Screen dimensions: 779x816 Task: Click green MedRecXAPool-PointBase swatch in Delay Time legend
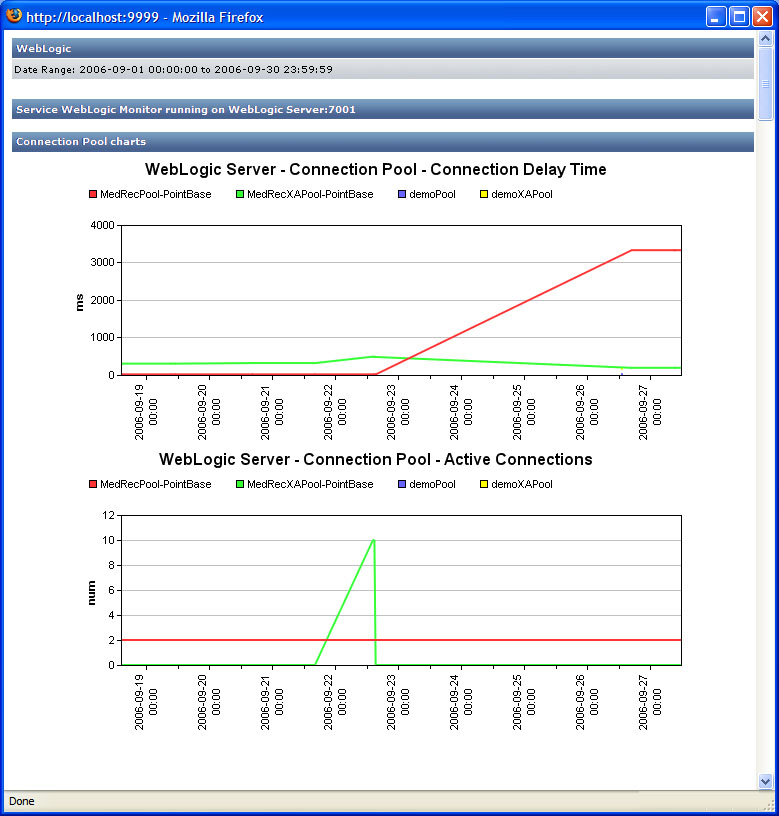(240, 194)
